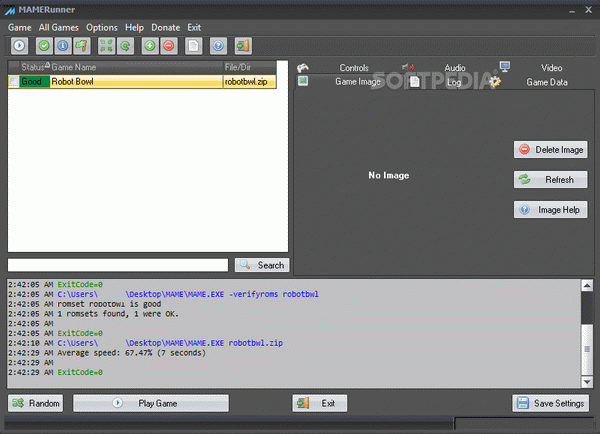Open the All Games menu
The width and height of the screenshot is (600, 434).
pos(59,28)
